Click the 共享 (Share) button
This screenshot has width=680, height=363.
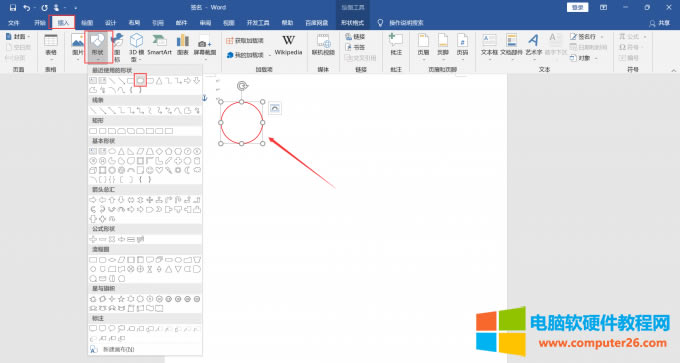point(659,23)
